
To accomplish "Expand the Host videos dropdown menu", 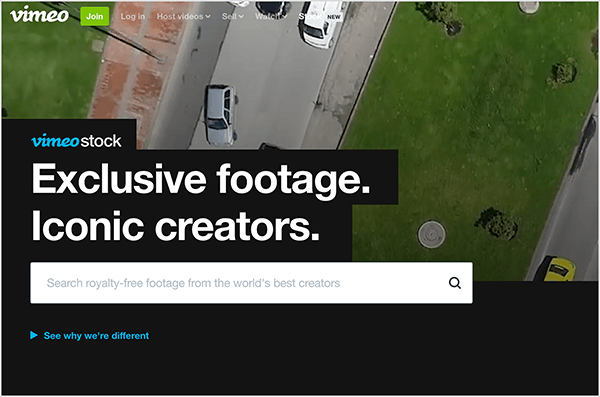I will point(183,16).
